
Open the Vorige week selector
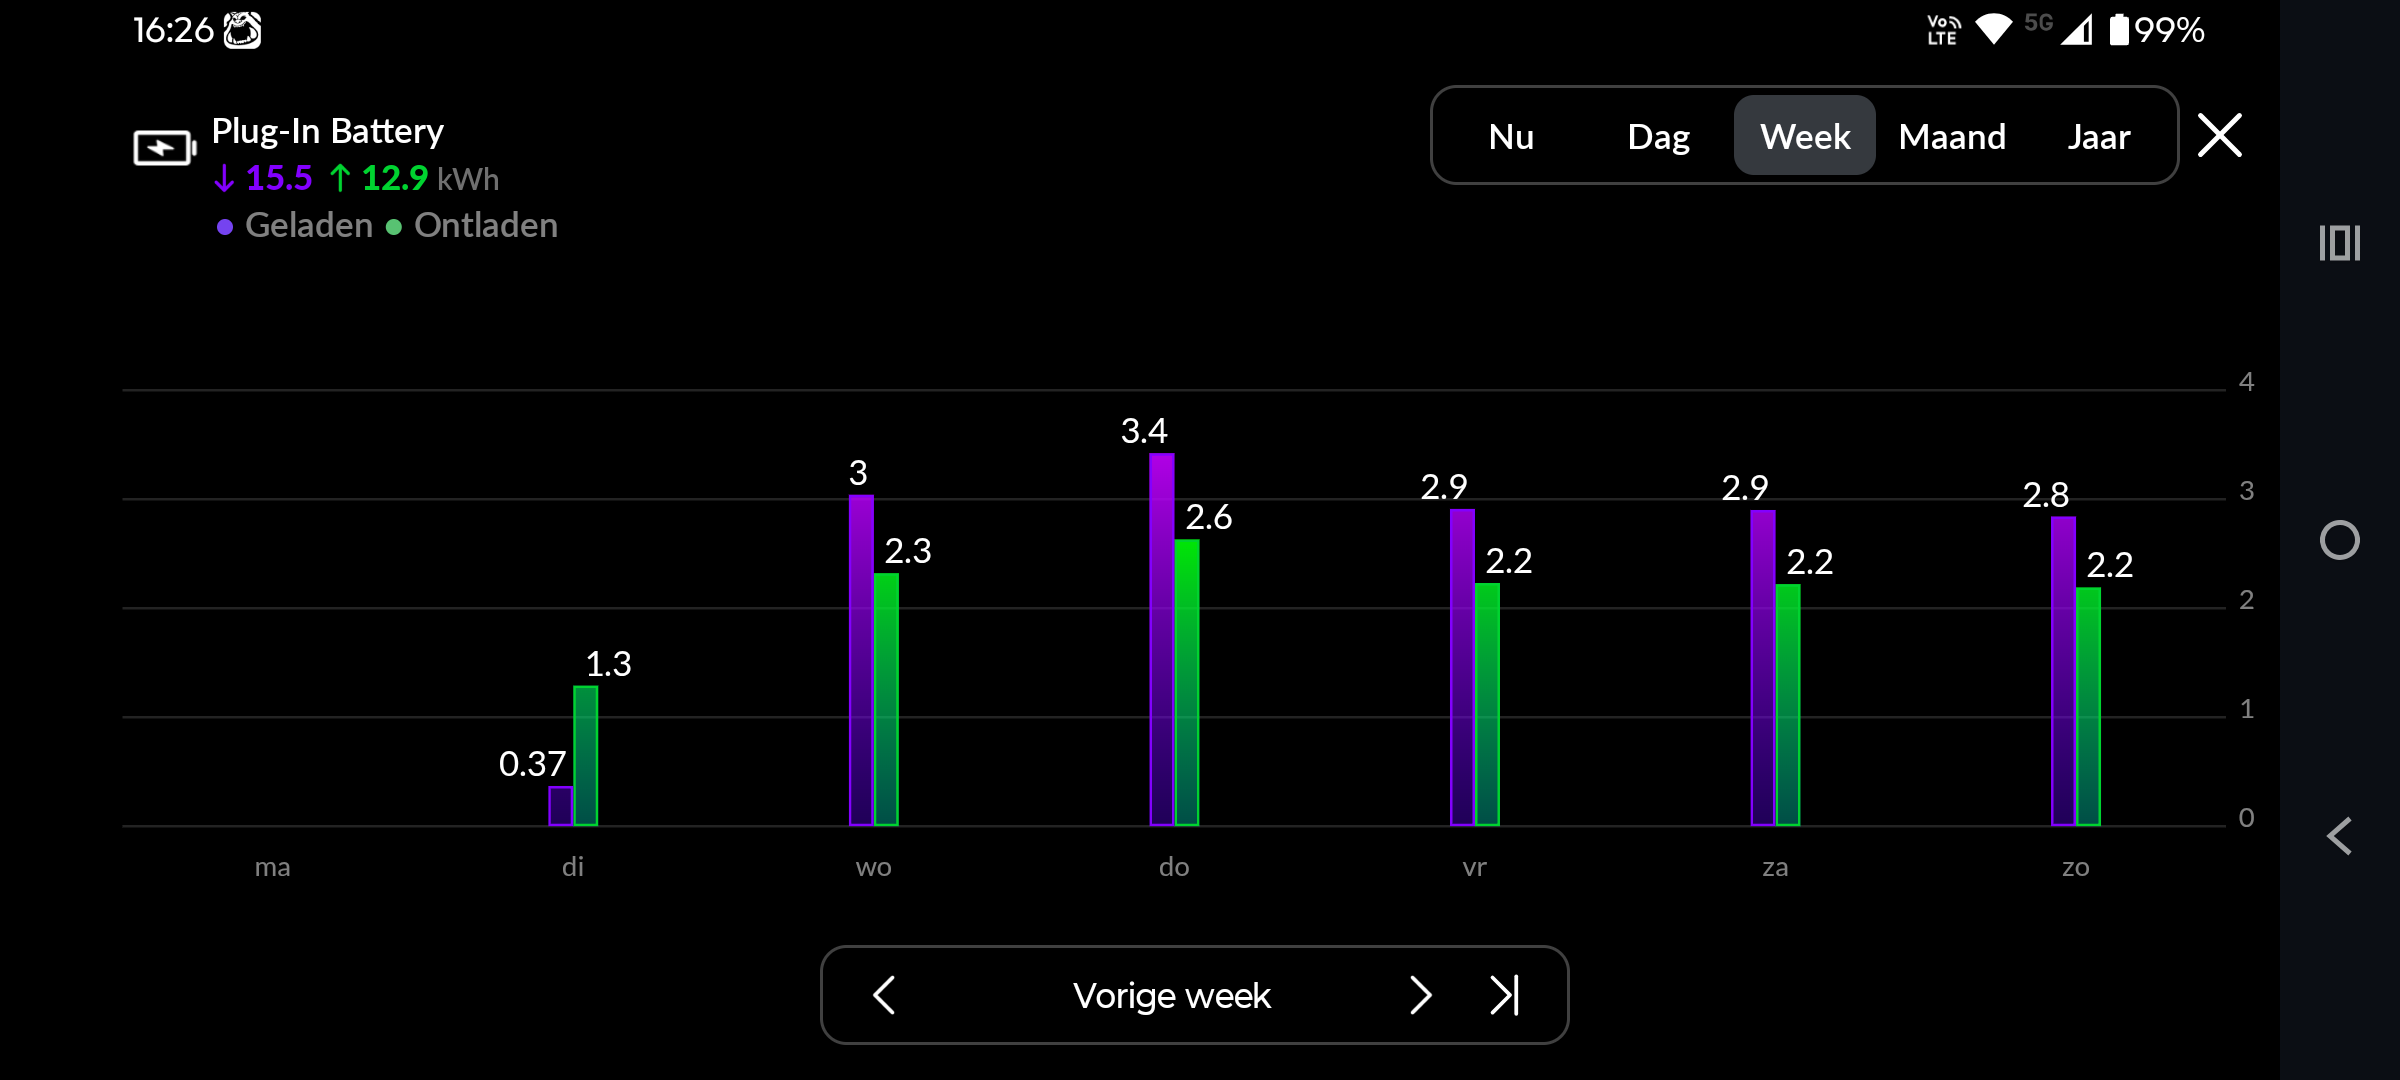coord(1171,995)
